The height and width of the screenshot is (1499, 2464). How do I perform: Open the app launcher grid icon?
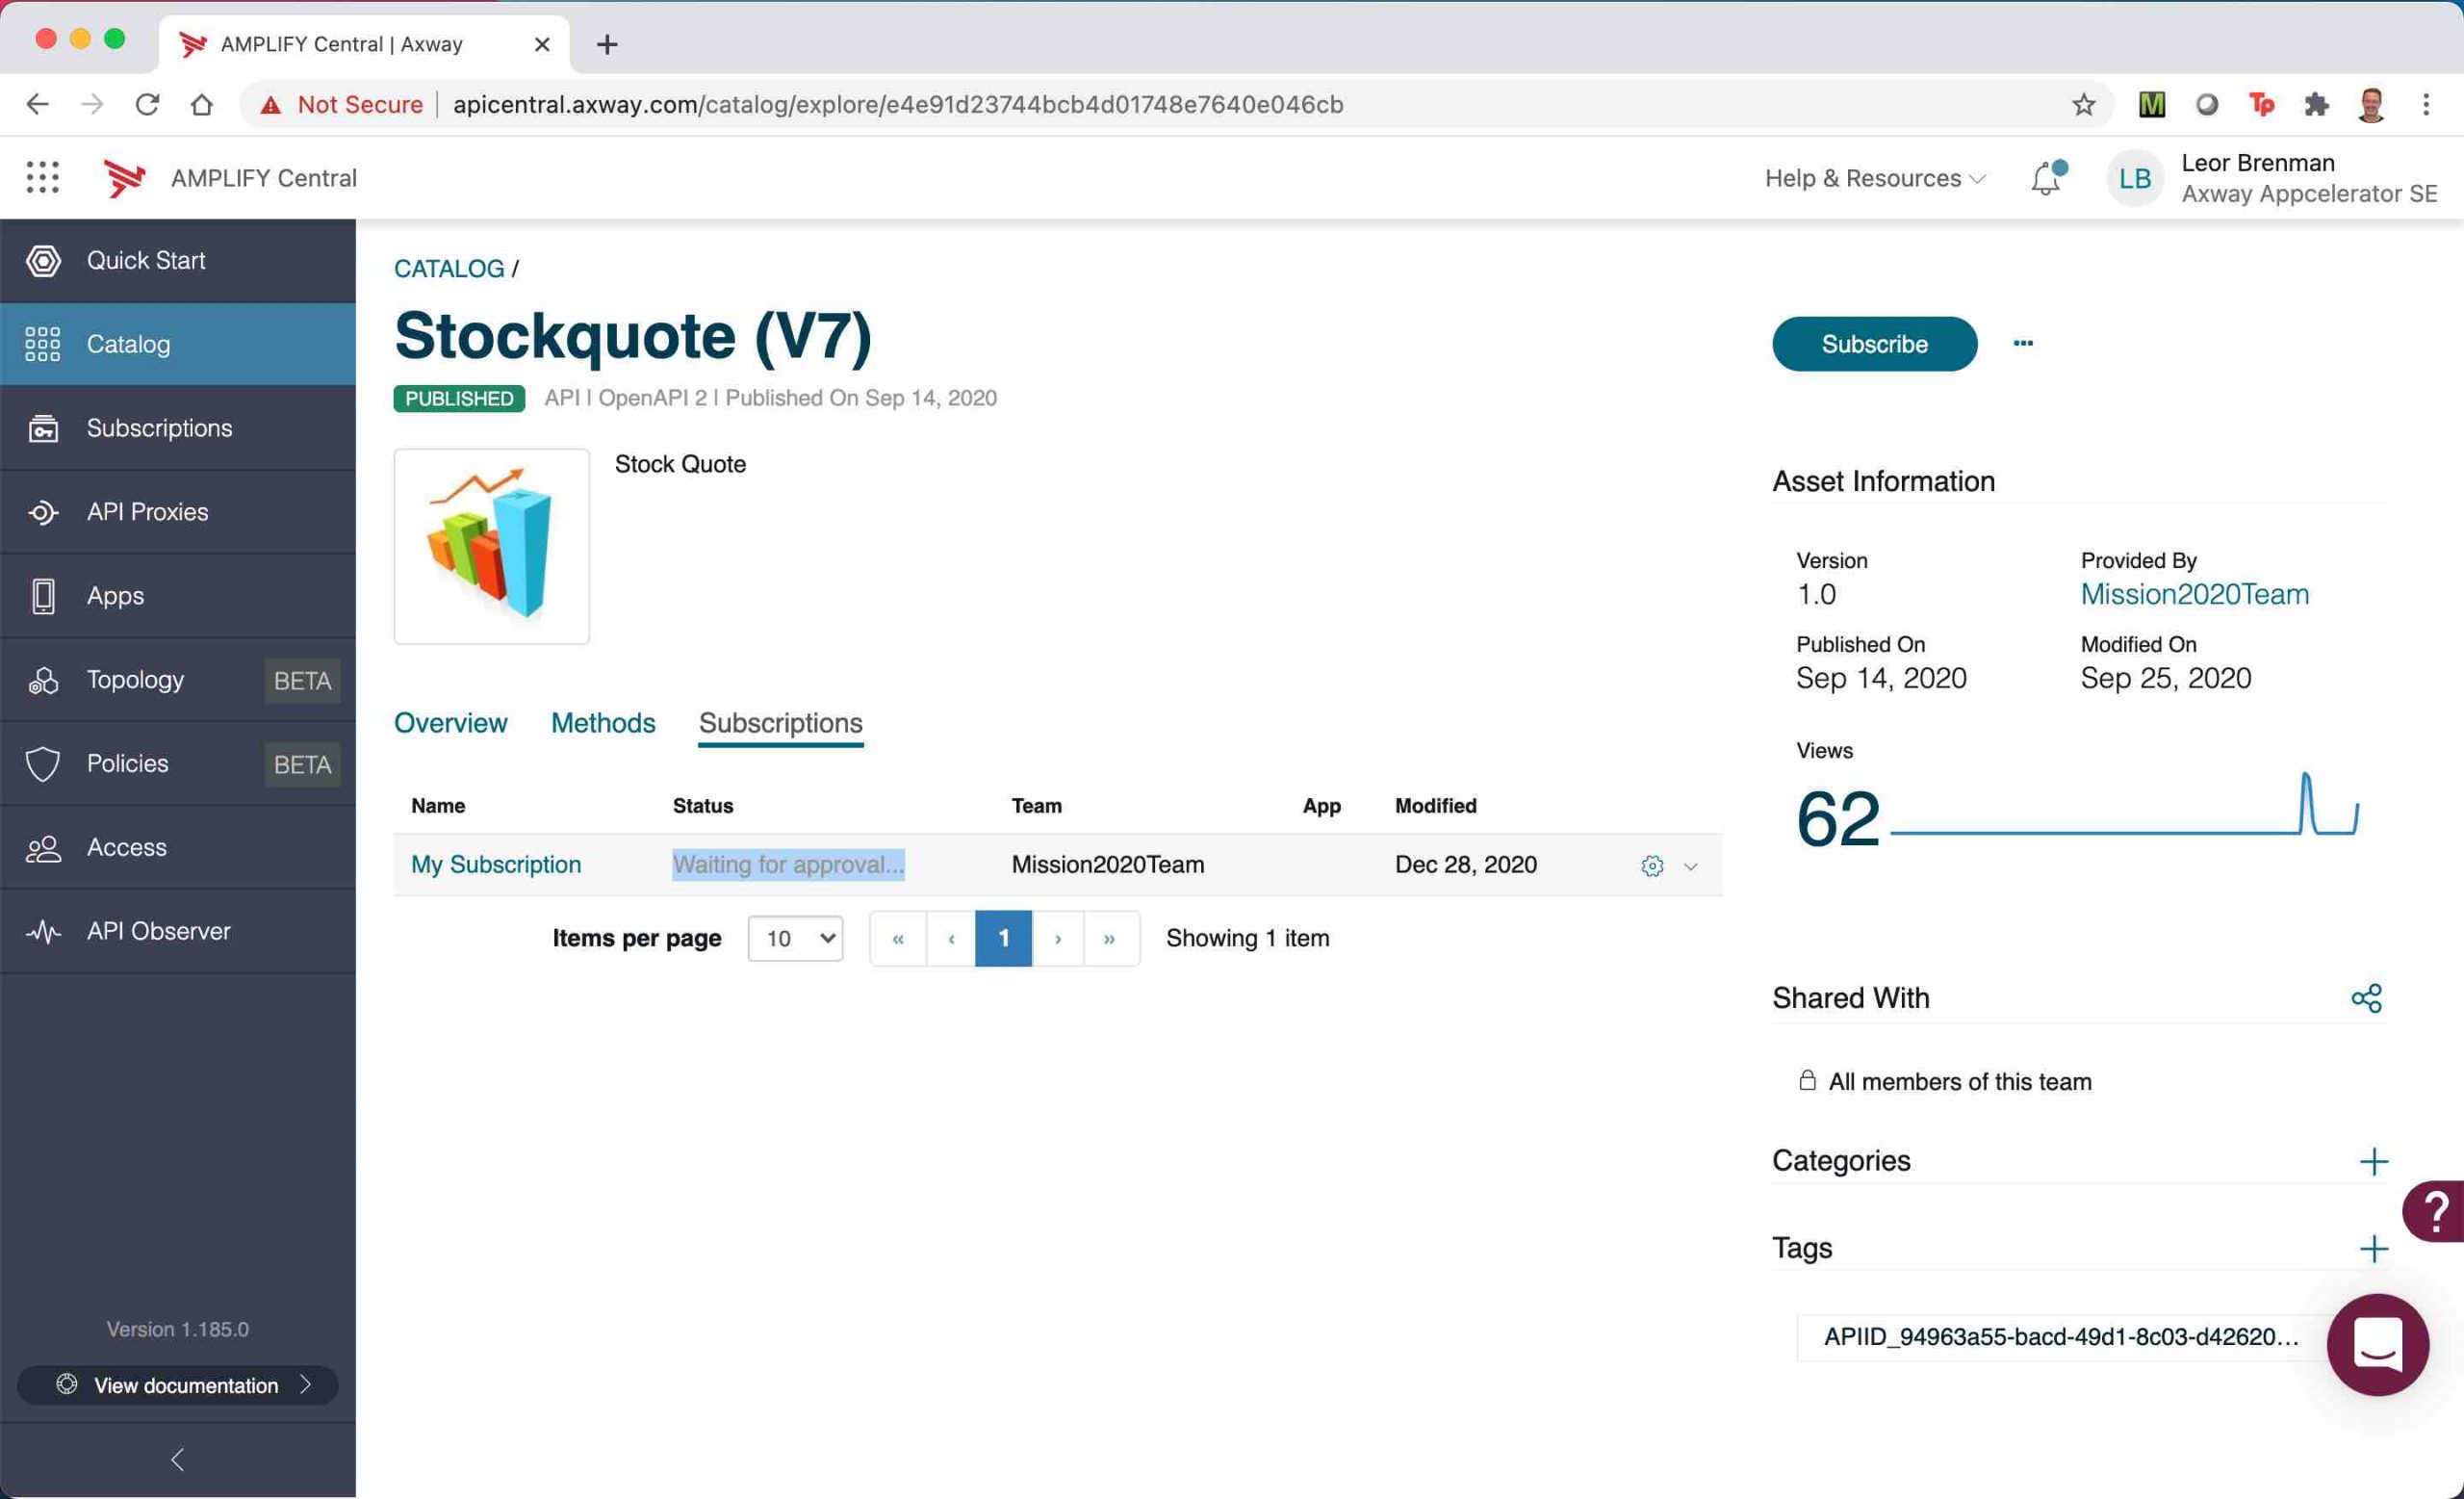[42, 177]
